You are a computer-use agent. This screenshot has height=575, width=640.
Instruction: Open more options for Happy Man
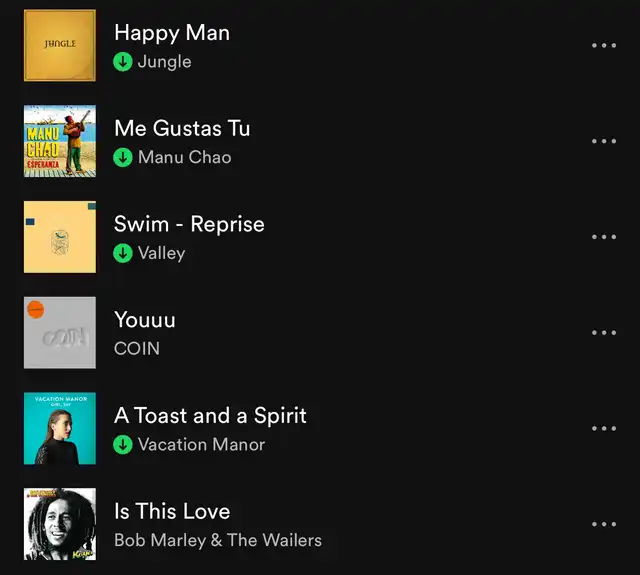click(x=604, y=45)
